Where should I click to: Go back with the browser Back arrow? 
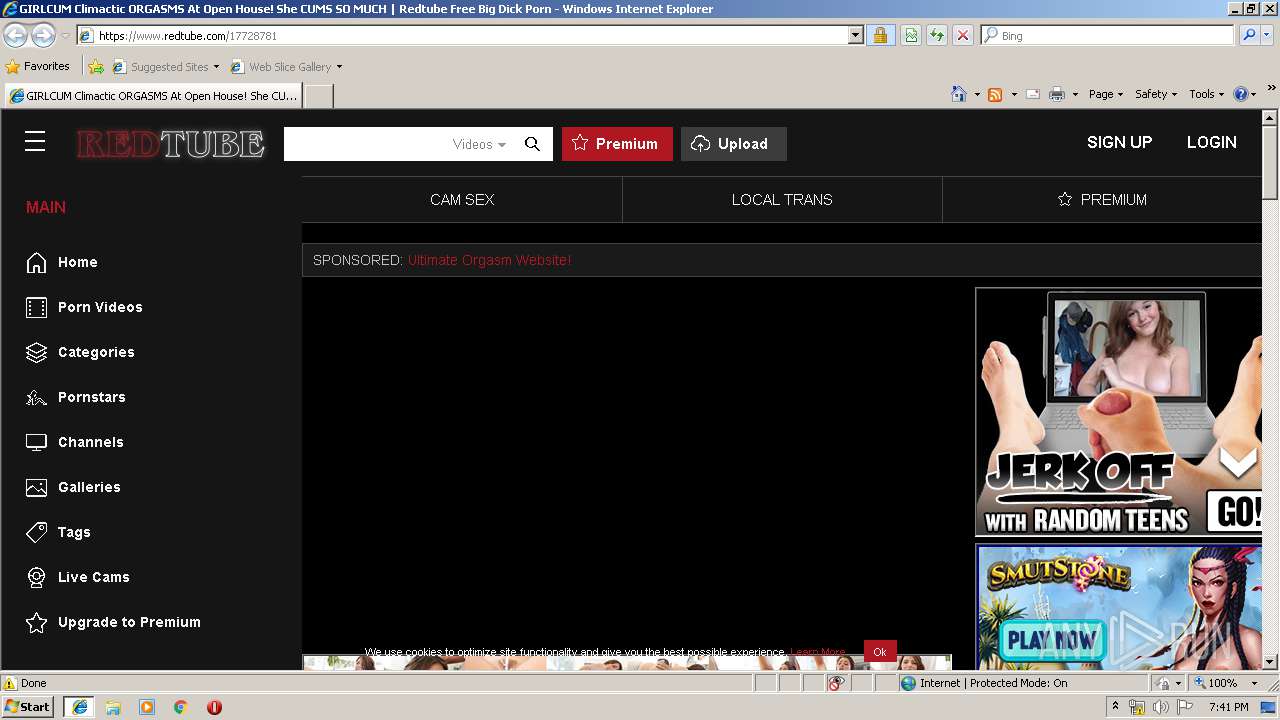(15, 35)
